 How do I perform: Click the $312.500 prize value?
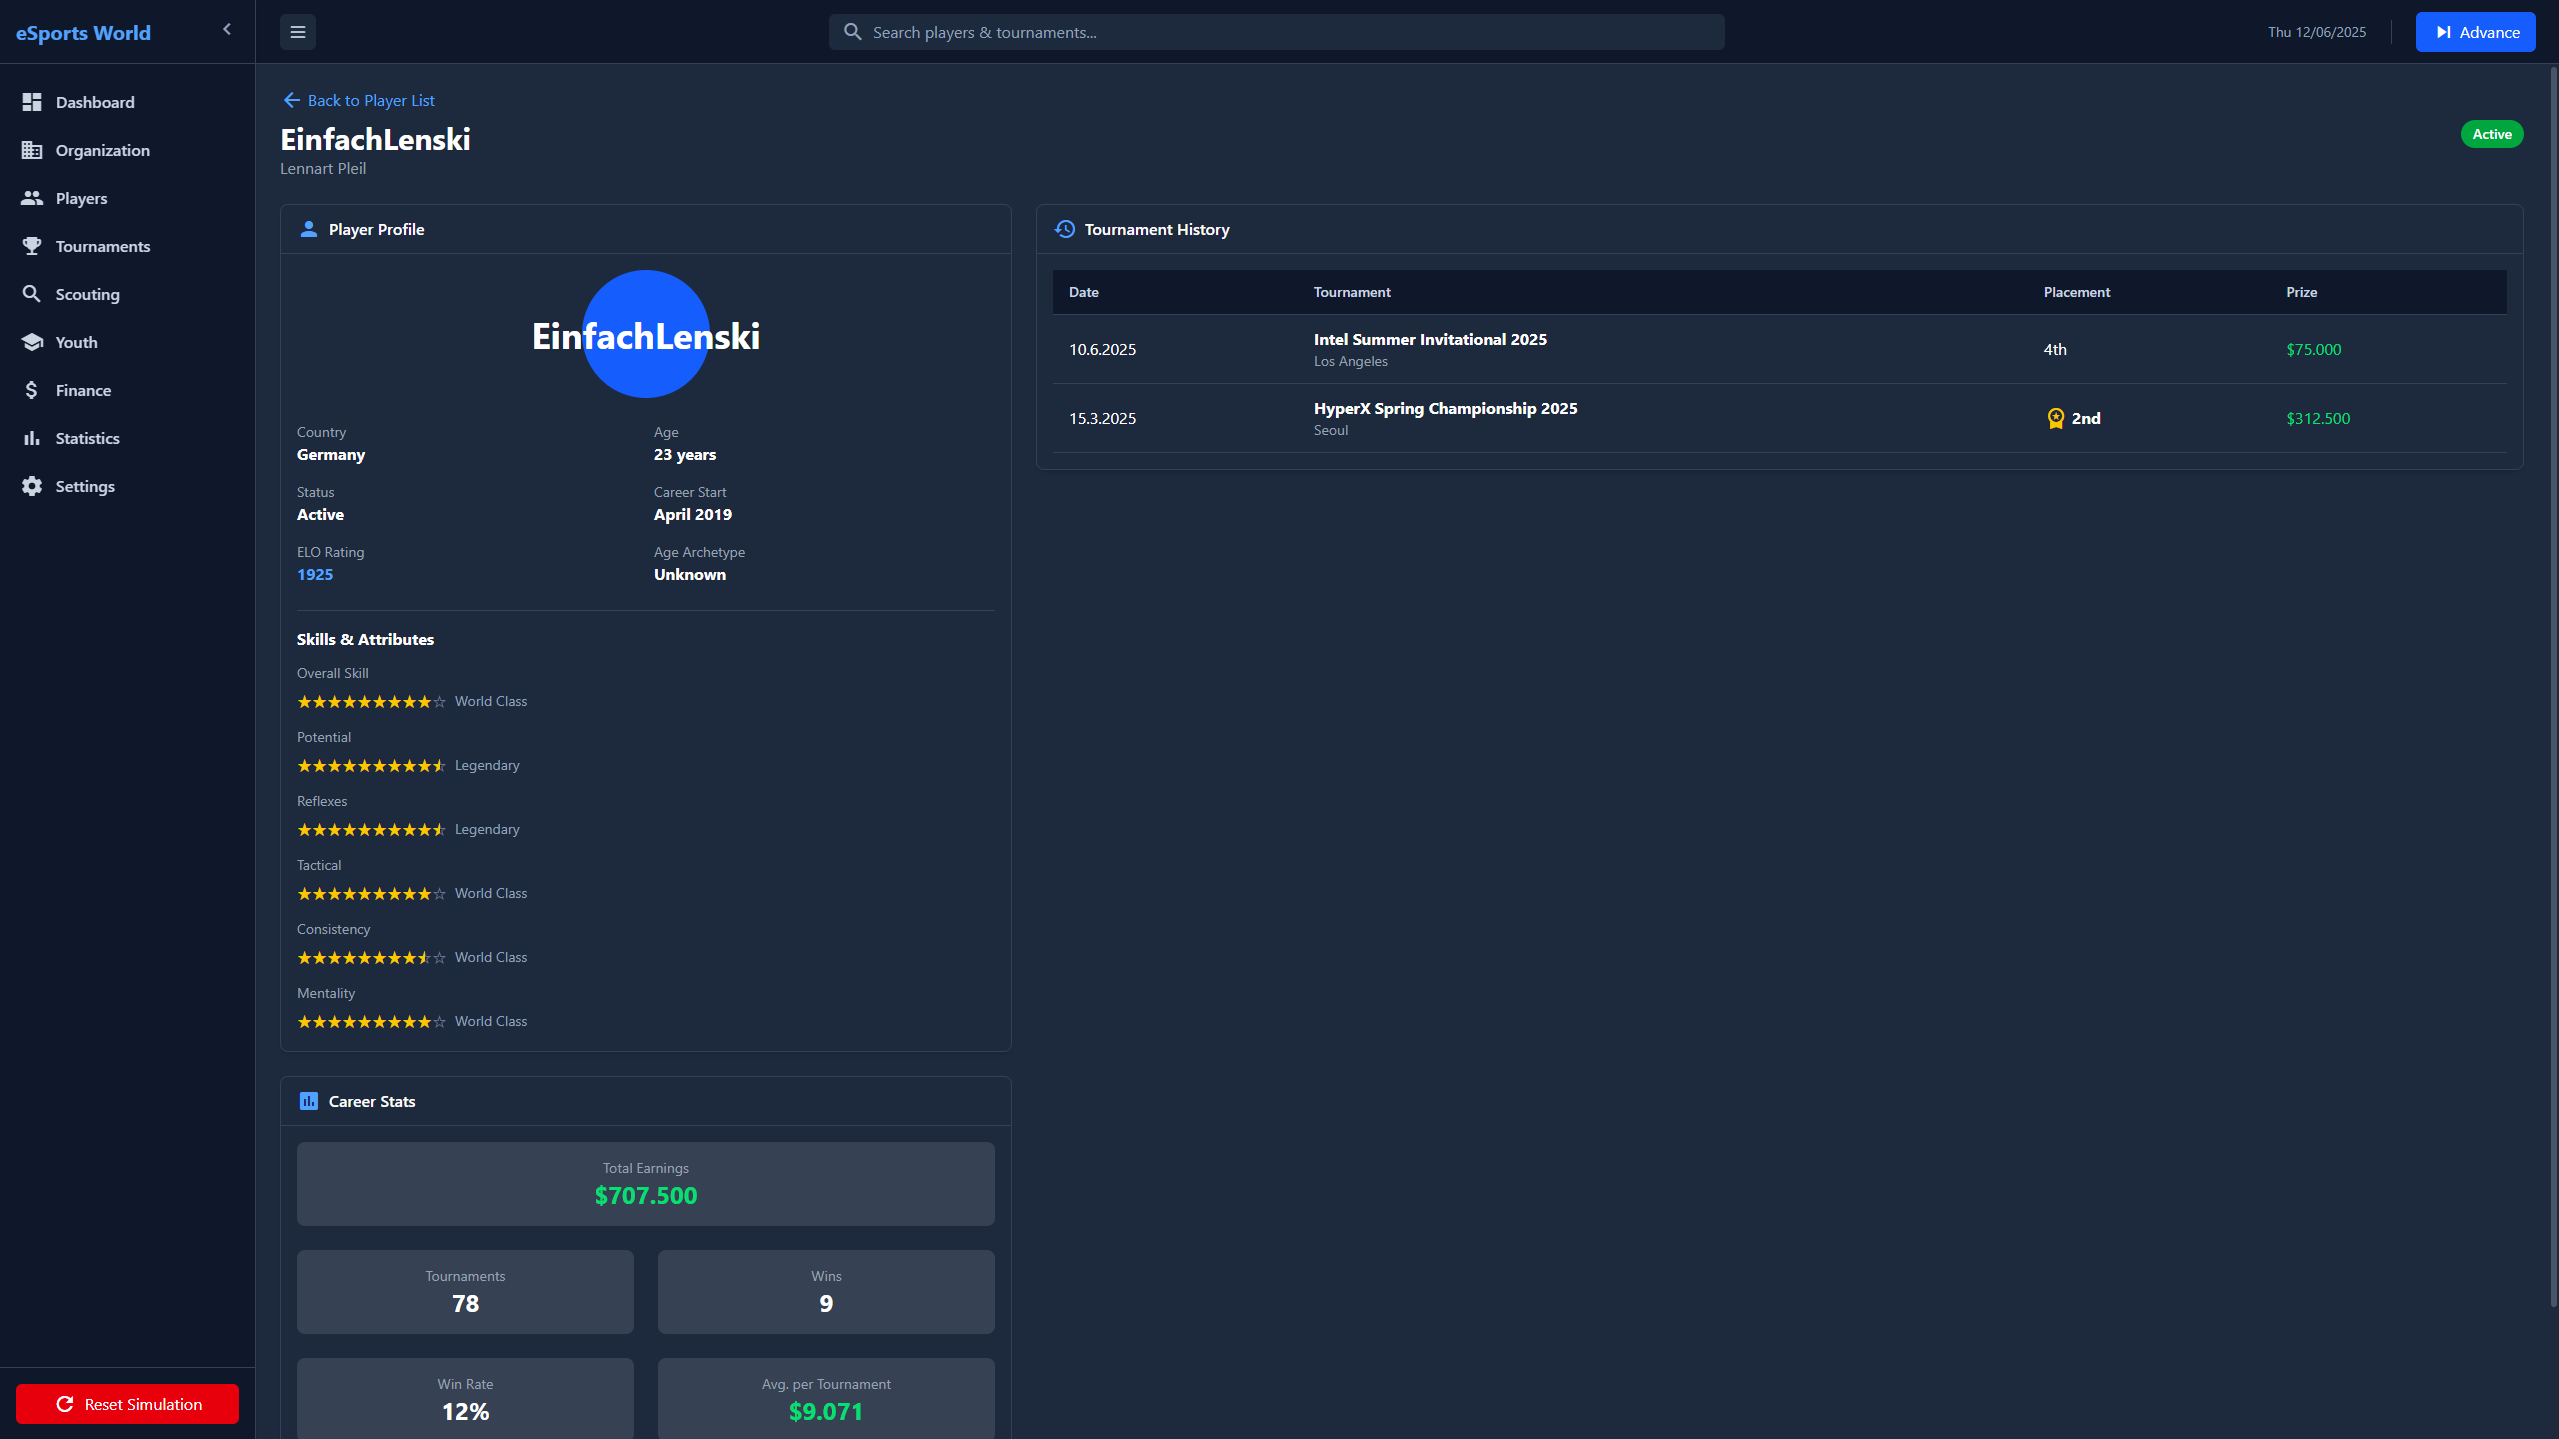[x=2318, y=418]
